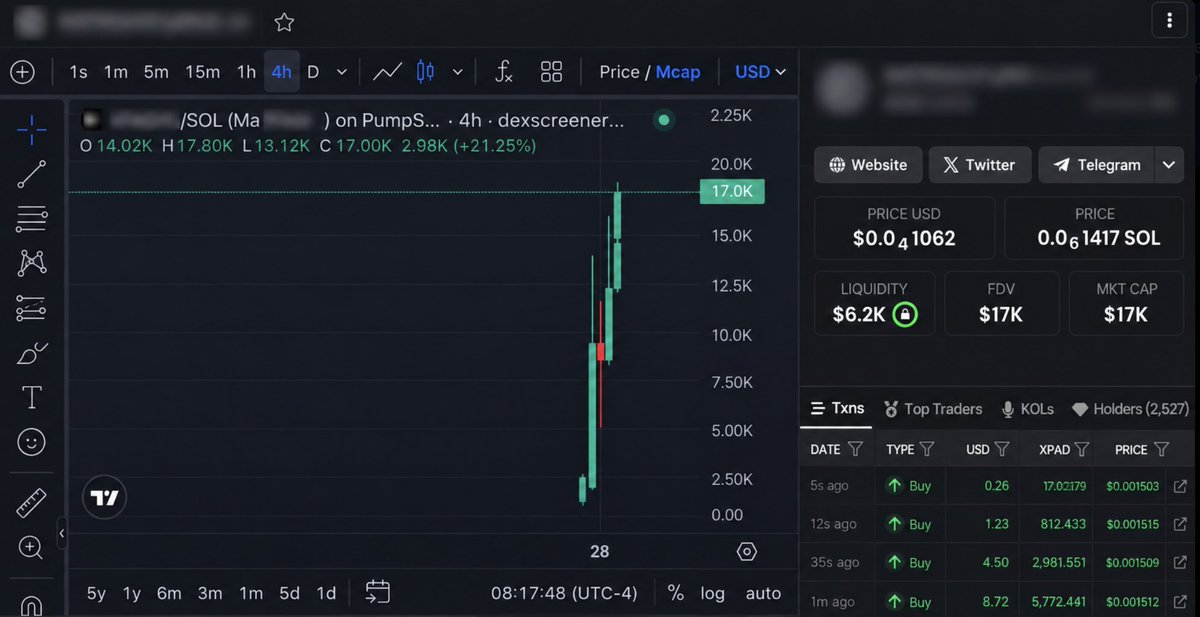The width and height of the screenshot is (1200, 617).
Task: Open the go-to-date calendar
Action: 377,592
